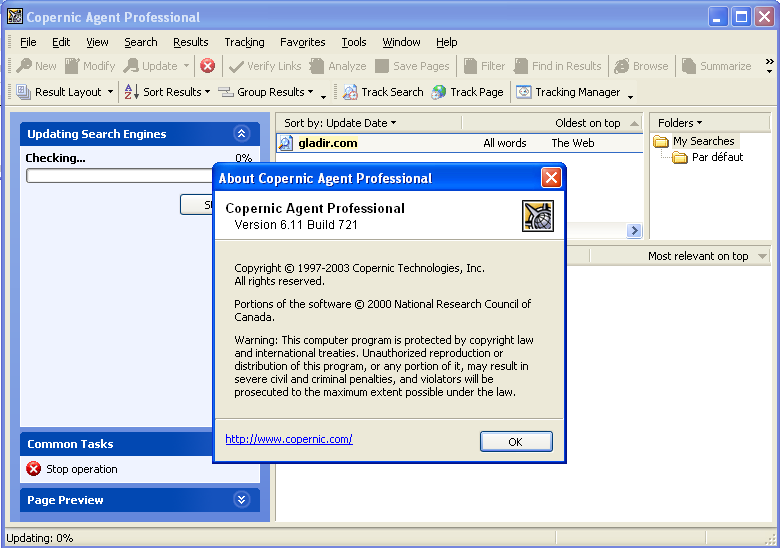Click the New search toolbar button
The image size is (780, 548).
pos(36,66)
